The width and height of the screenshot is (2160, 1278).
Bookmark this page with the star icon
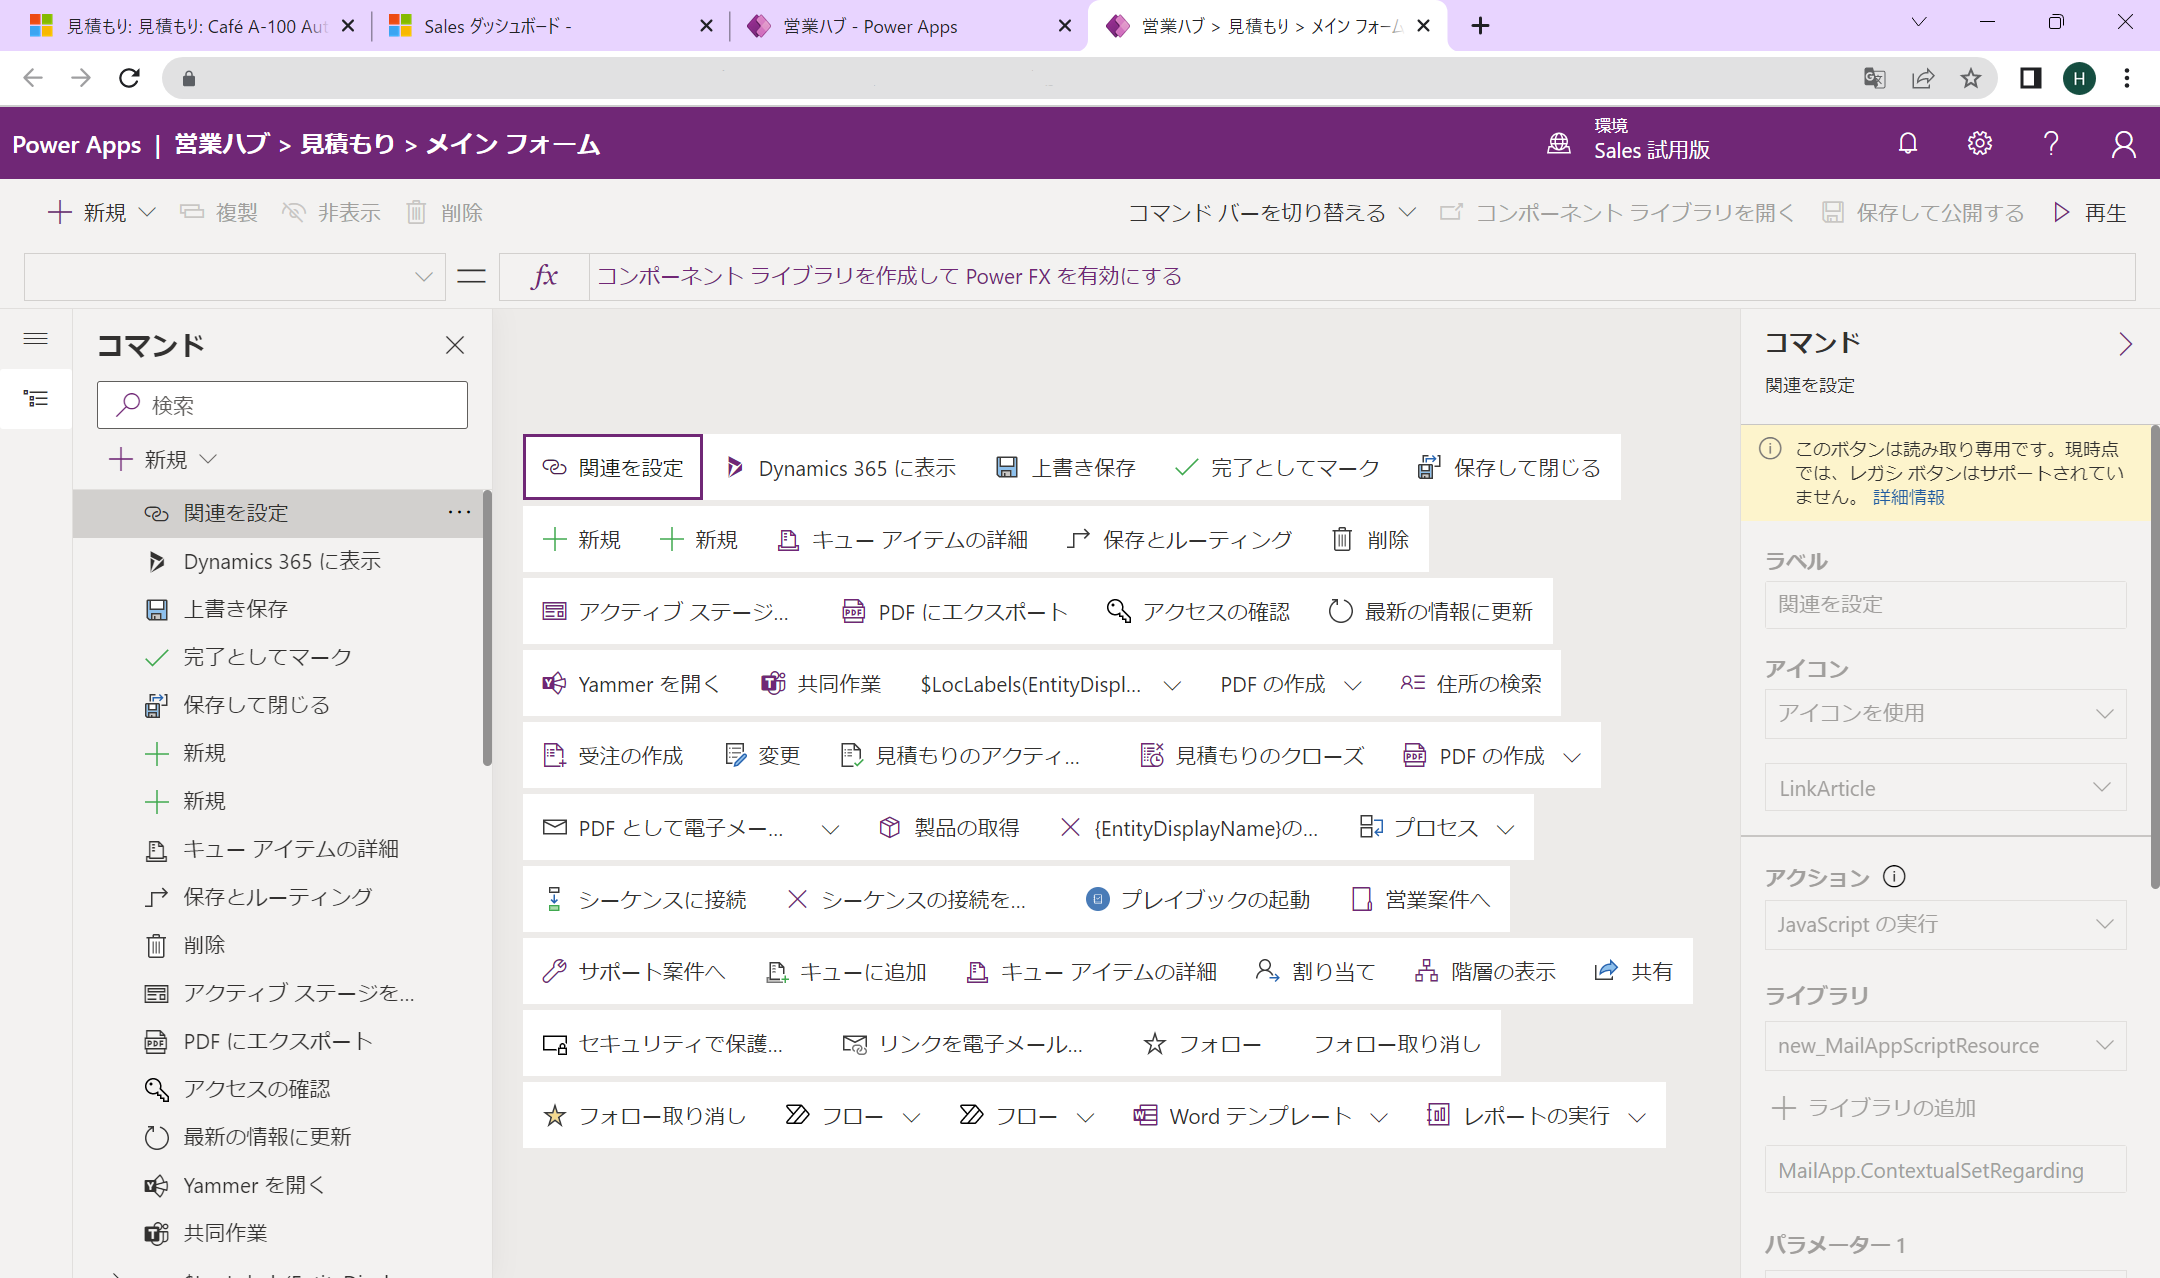coord(1971,78)
